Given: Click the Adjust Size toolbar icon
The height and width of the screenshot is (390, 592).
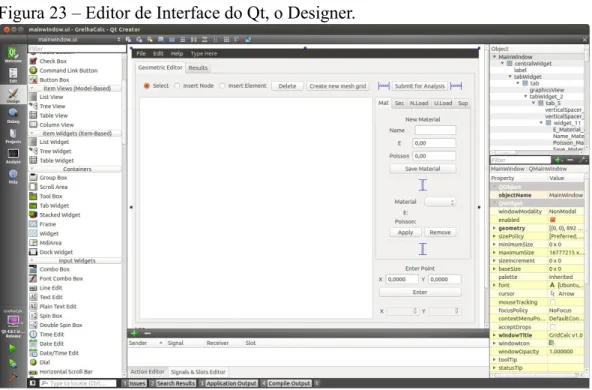Looking at the screenshot, I should click(x=248, y=39).
